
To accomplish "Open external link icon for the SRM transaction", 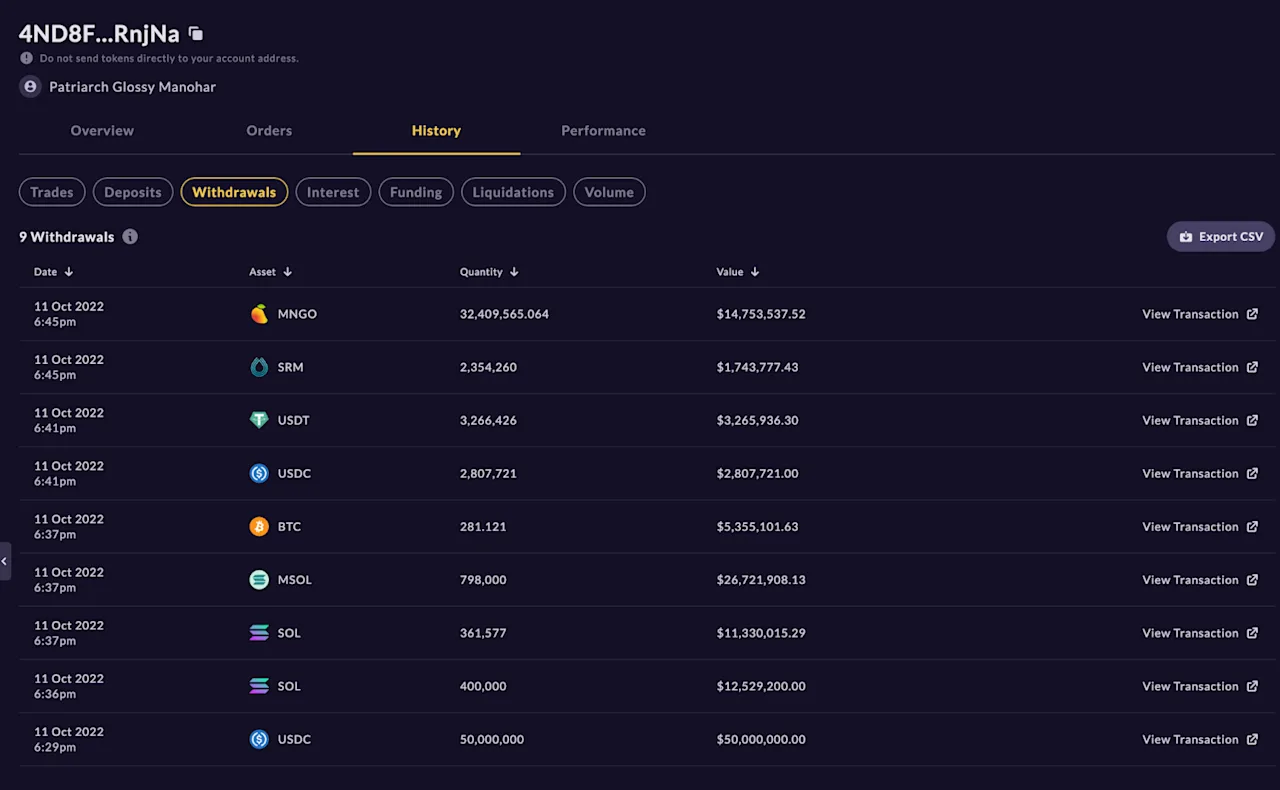I will [1252, 367].
